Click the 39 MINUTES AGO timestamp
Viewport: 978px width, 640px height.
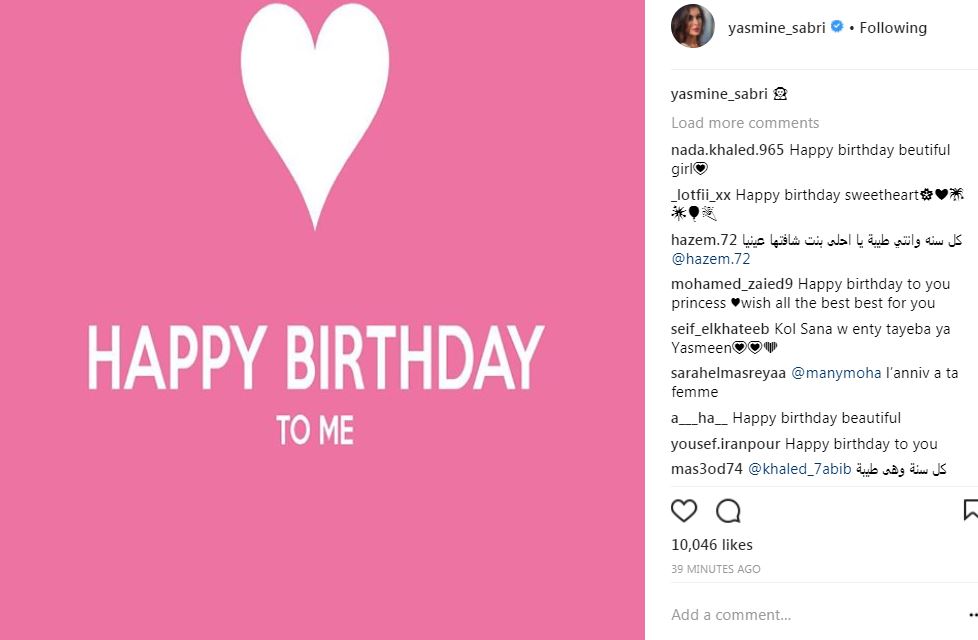(716, 569)
